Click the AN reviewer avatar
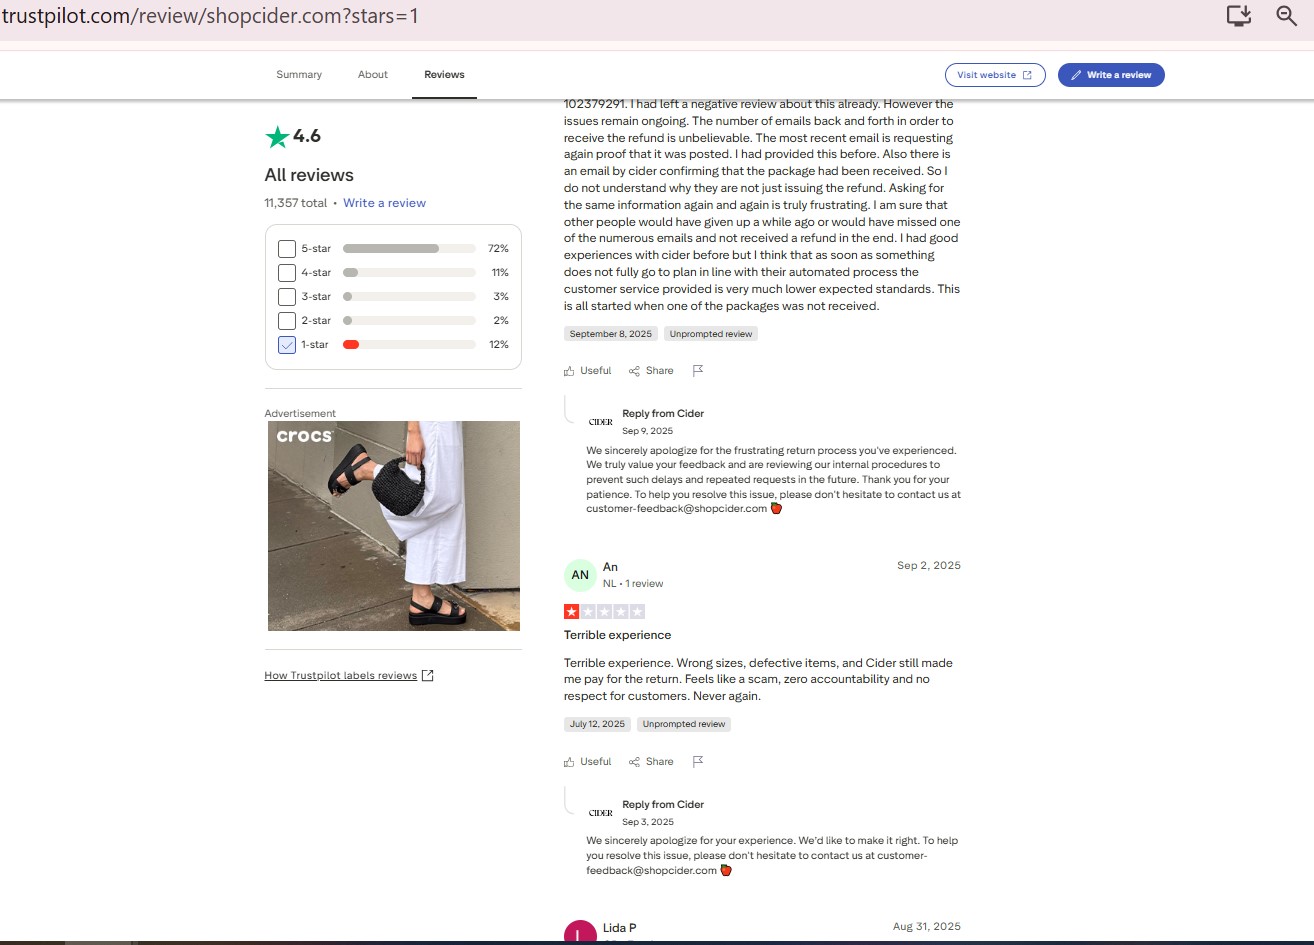This screenshot has height=945, width=1314. pos(580,575)
